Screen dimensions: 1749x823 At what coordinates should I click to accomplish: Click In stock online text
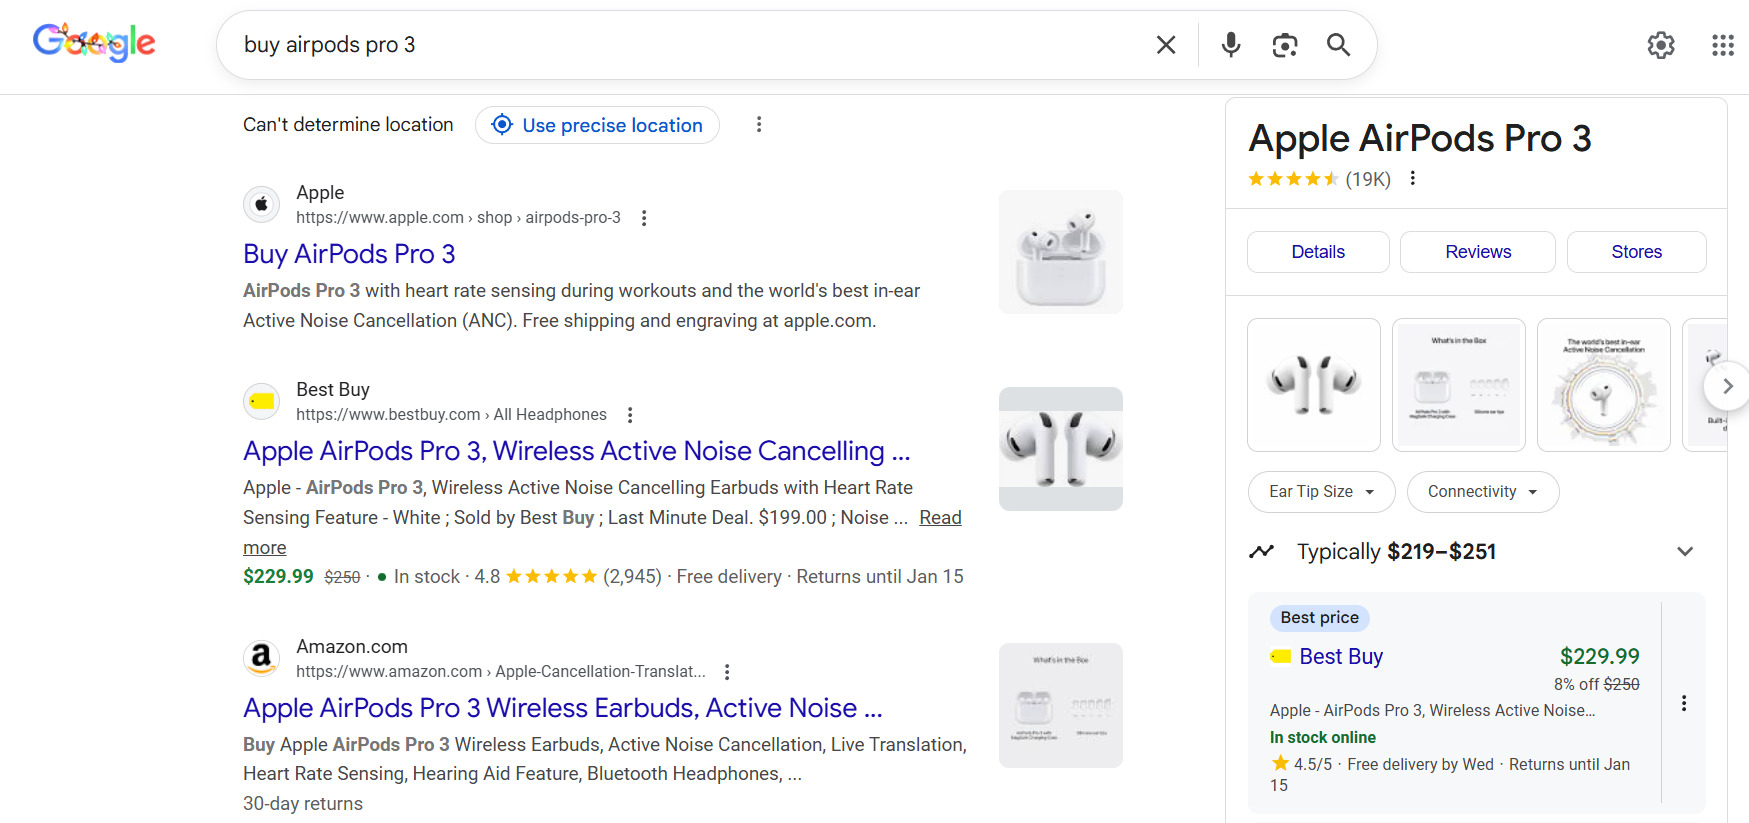pyautogui.click(x=1323, y=738)
